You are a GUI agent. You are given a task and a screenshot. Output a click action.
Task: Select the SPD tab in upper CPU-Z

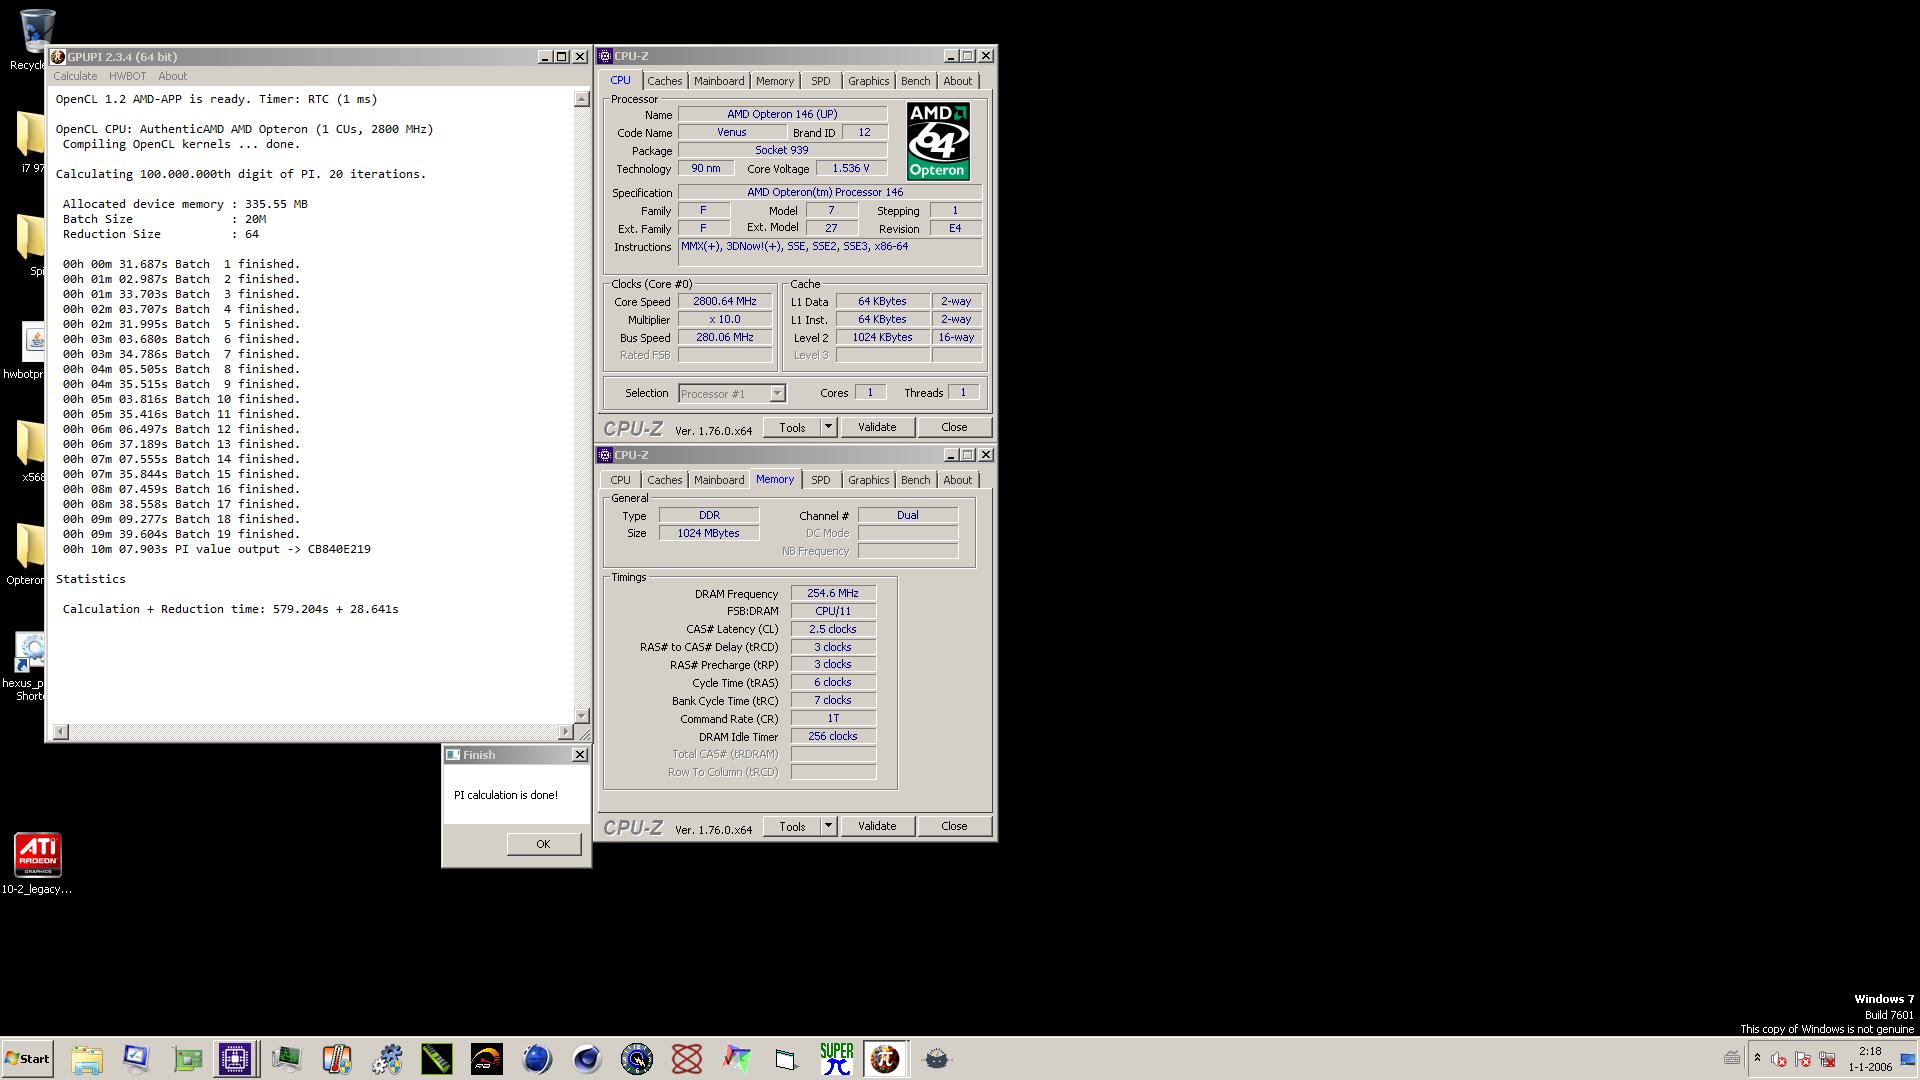[821, 81]
